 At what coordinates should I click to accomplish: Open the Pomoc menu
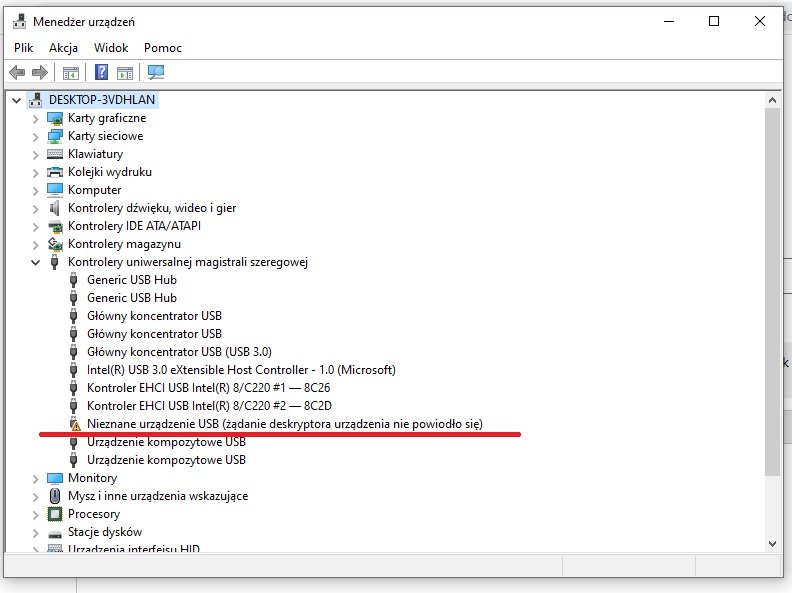163,48
